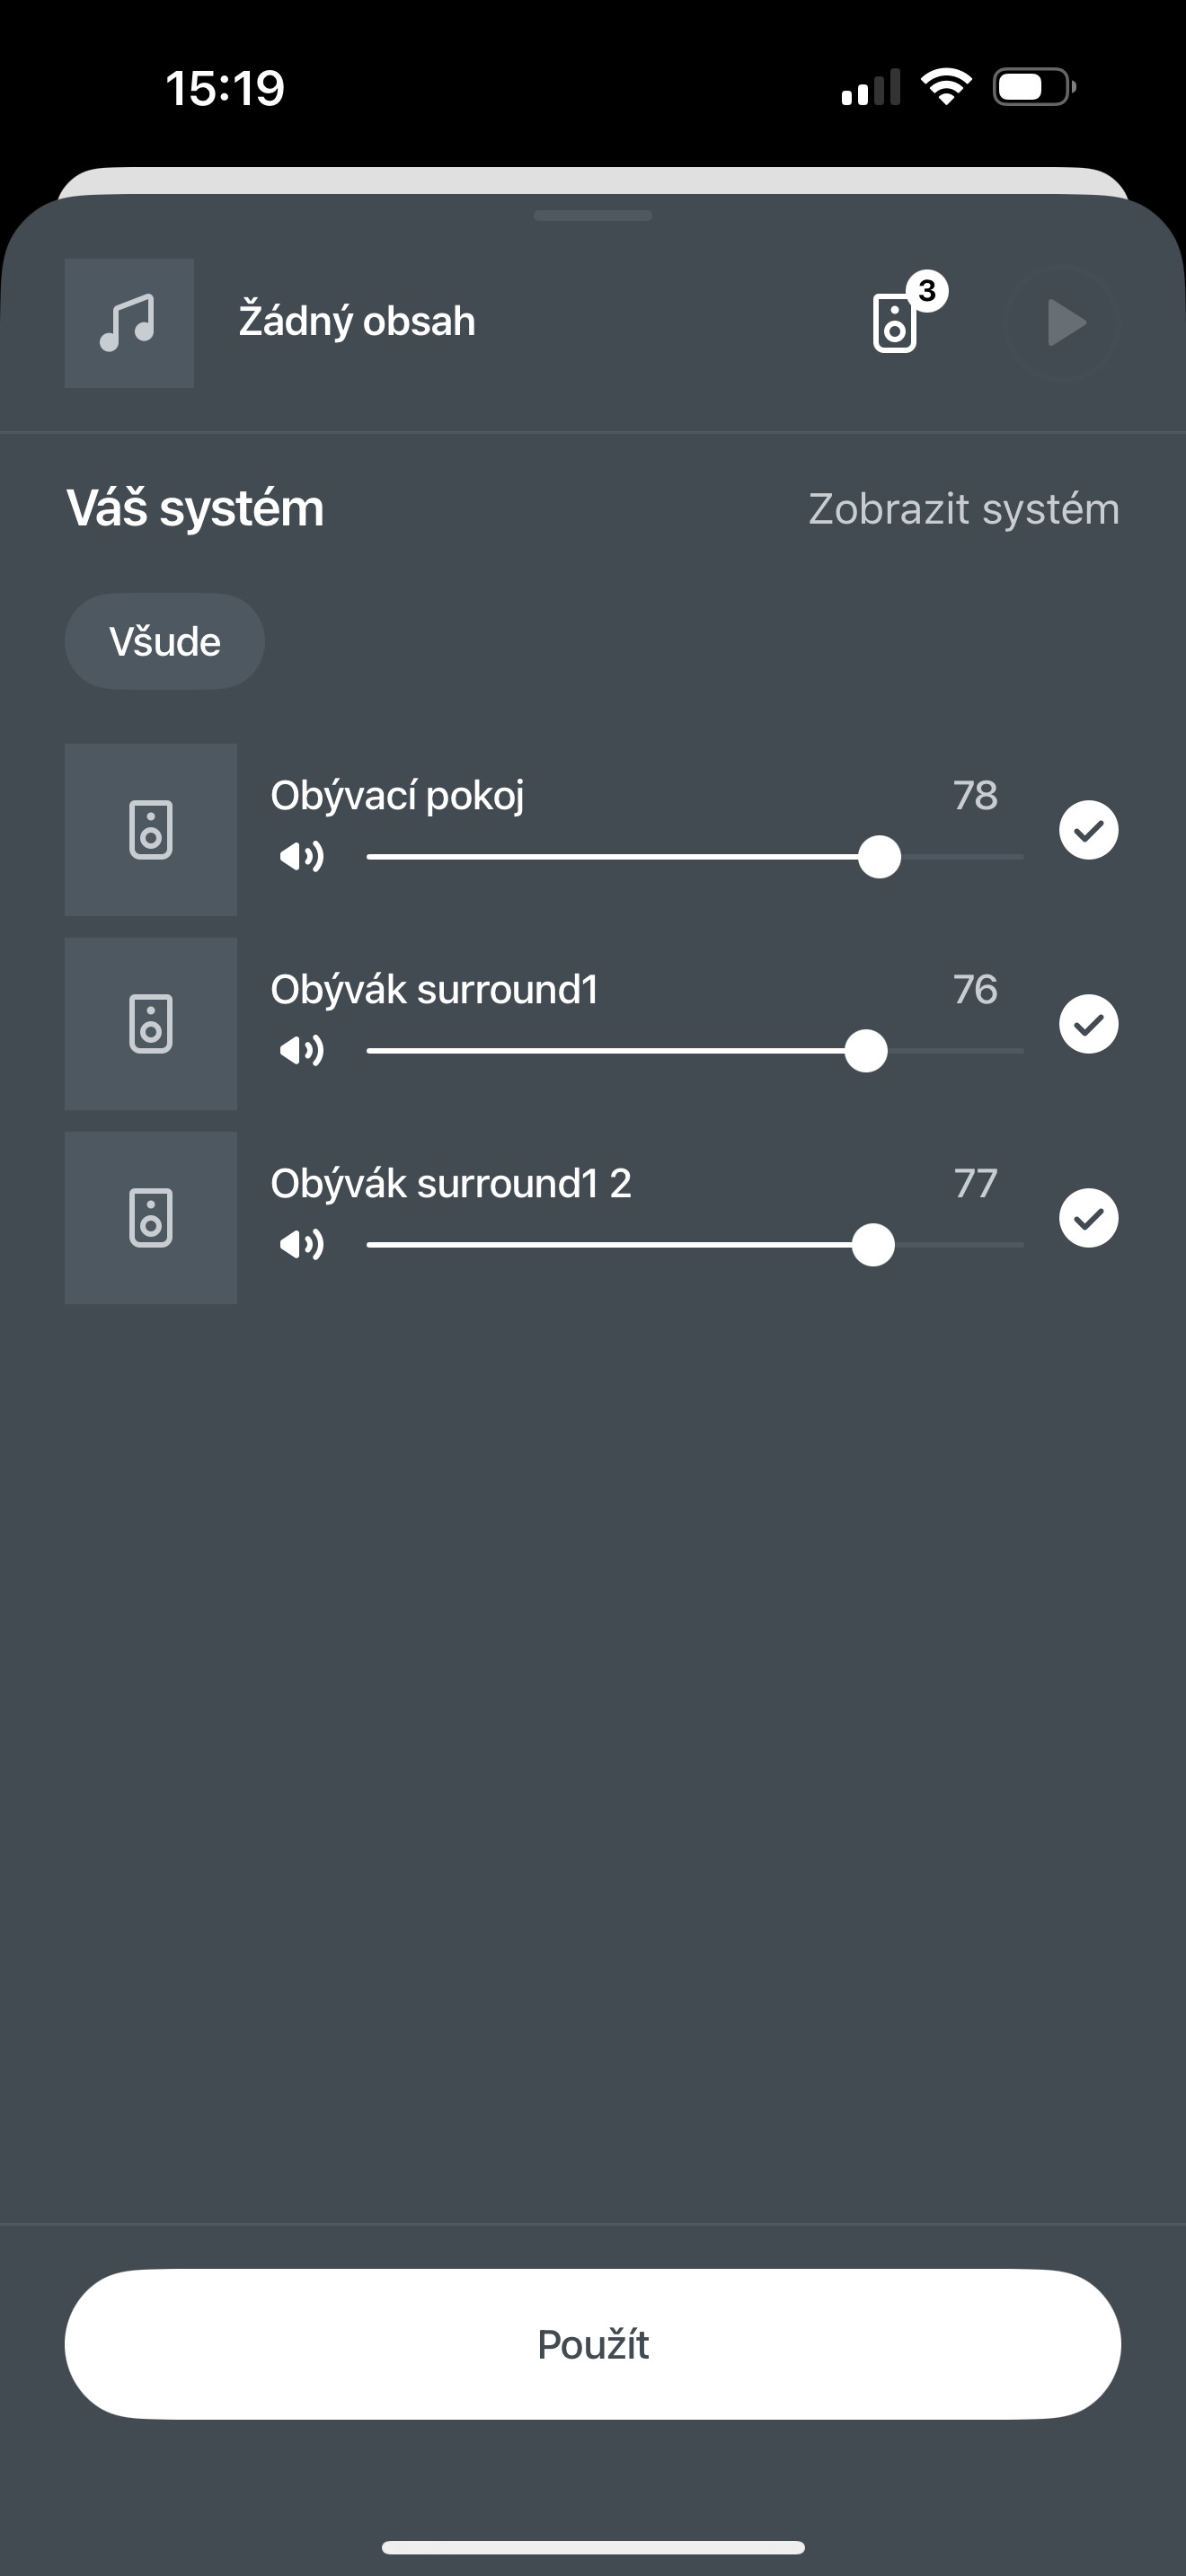Mute the Obývák surround1 volume icon
The height and width of the screenshot is (2576, 1186).
301,1051
